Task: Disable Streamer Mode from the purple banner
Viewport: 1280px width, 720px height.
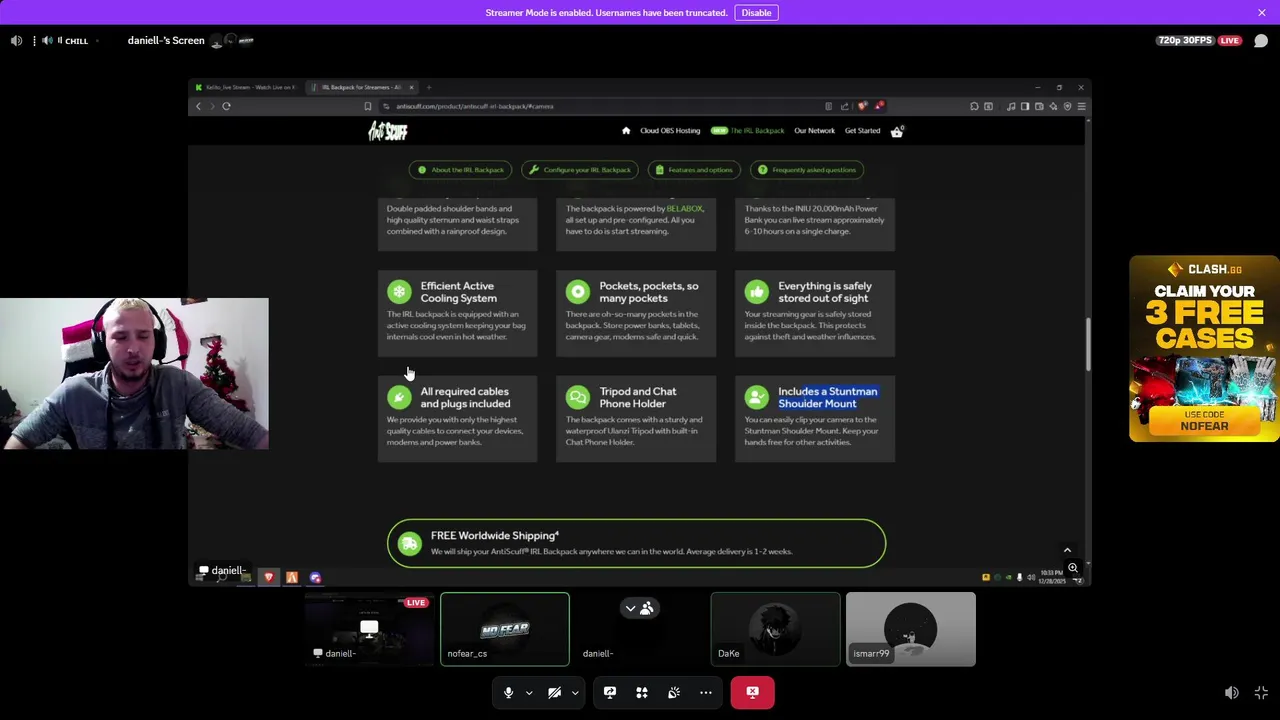Action: tap(756, 12)
